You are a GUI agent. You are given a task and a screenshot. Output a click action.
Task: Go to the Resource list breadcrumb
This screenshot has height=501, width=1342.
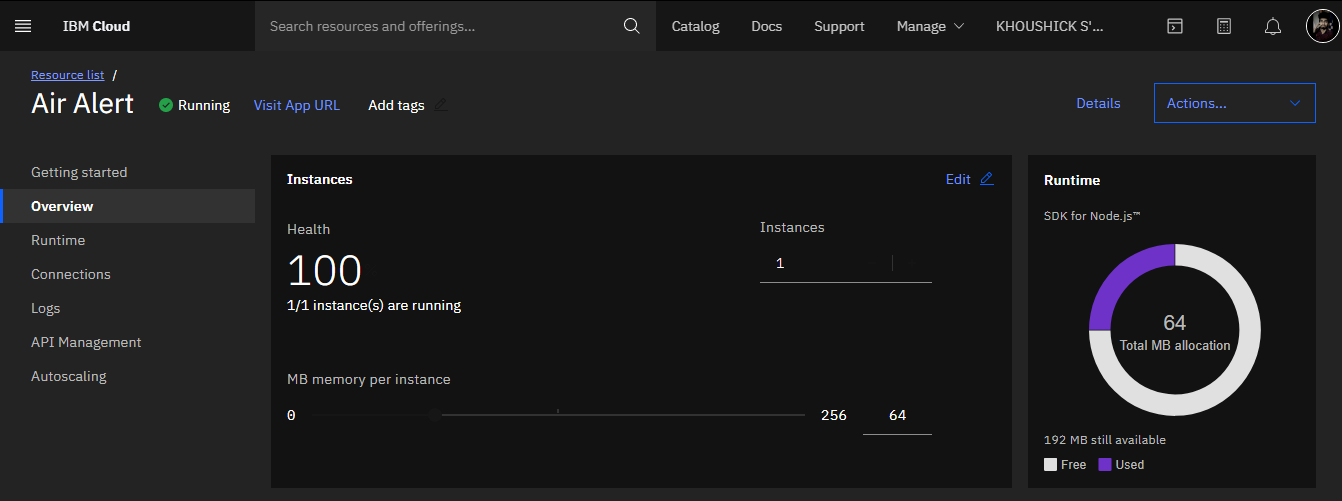pos(68,75)
